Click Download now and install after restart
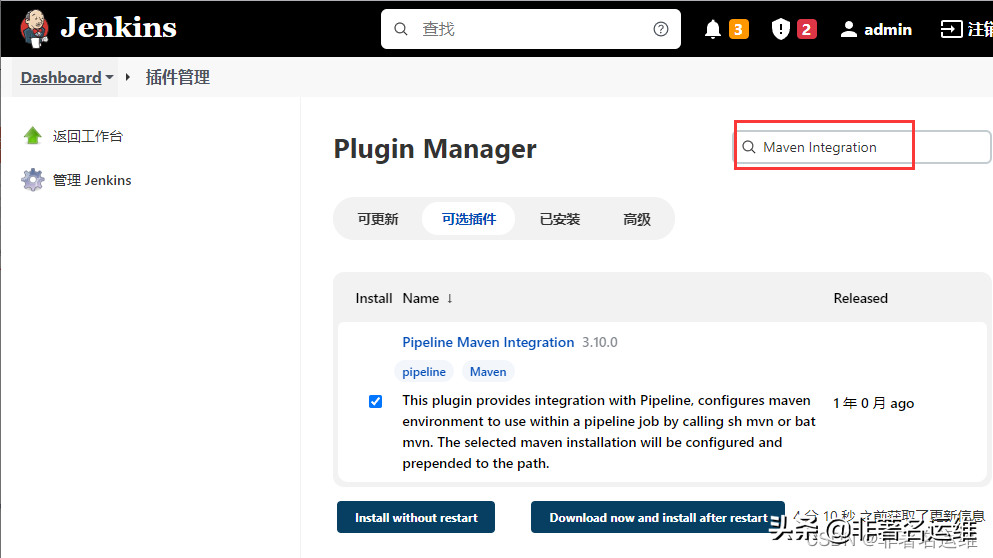 click(657, 517)
